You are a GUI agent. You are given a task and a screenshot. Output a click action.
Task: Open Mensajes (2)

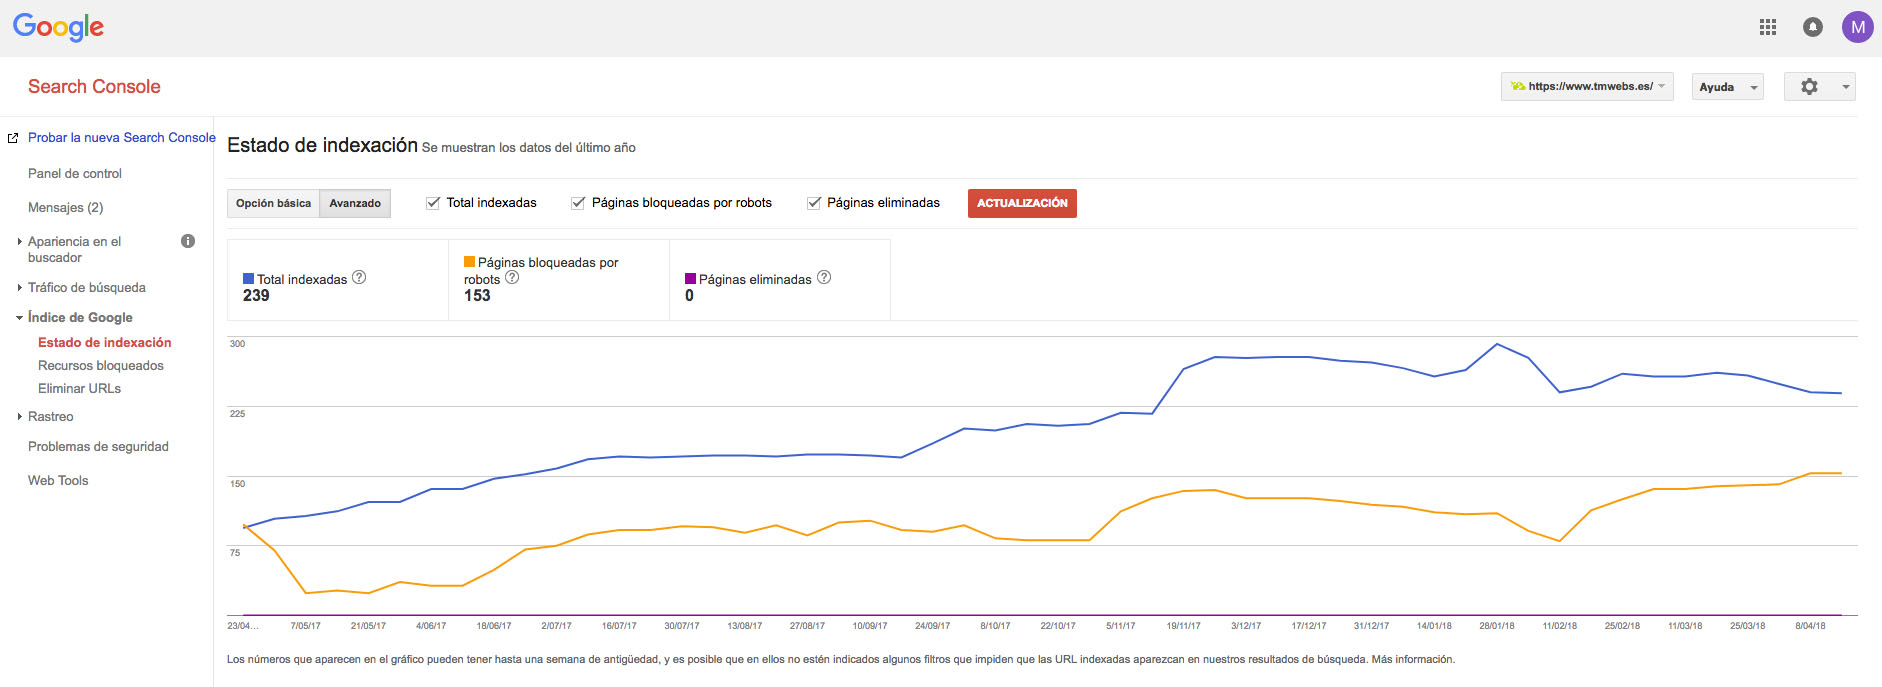(x=65, y=207)
